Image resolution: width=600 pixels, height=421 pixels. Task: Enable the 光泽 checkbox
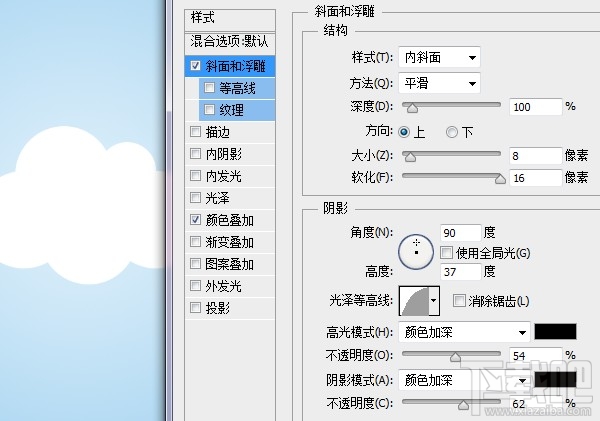tap(196, 198)
